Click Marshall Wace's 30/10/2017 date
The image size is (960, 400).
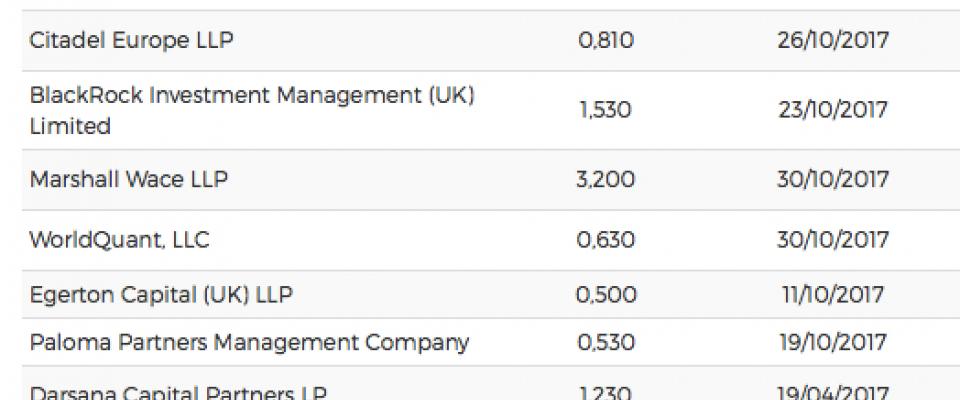833,179
